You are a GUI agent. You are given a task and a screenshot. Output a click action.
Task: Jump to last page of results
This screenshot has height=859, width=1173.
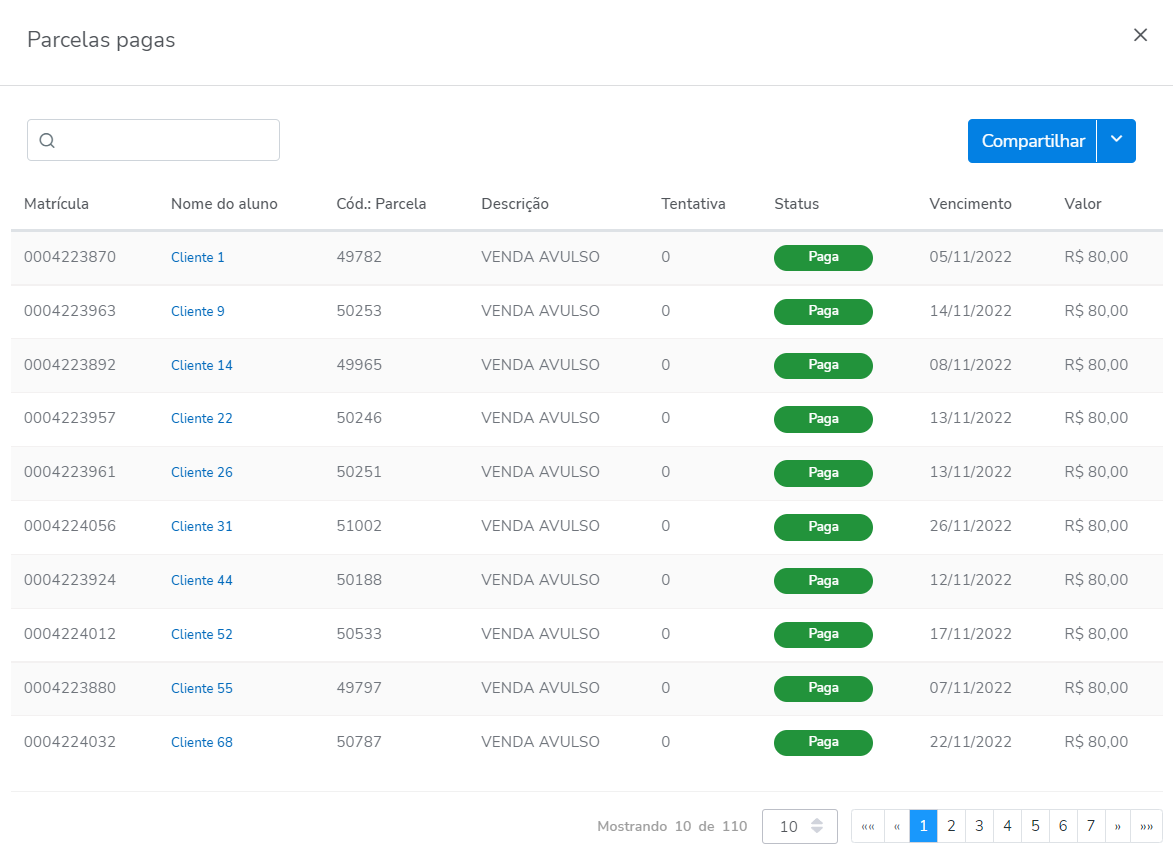click(1147, 827)
